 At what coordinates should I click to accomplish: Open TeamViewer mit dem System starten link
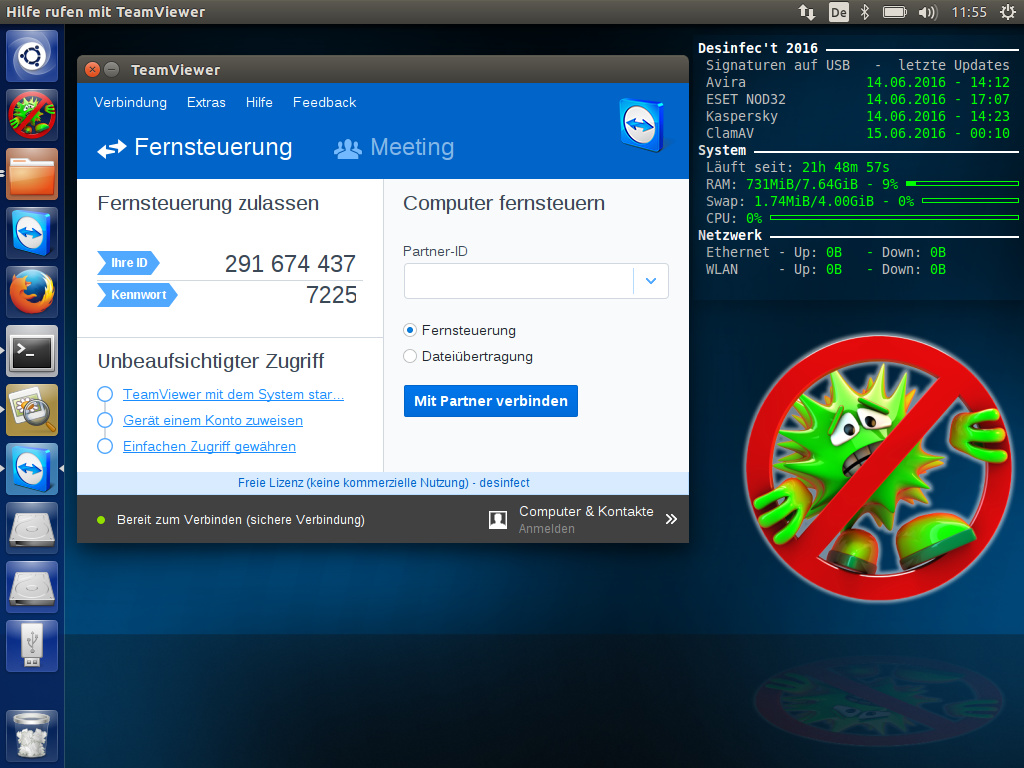tap(233, 394)
